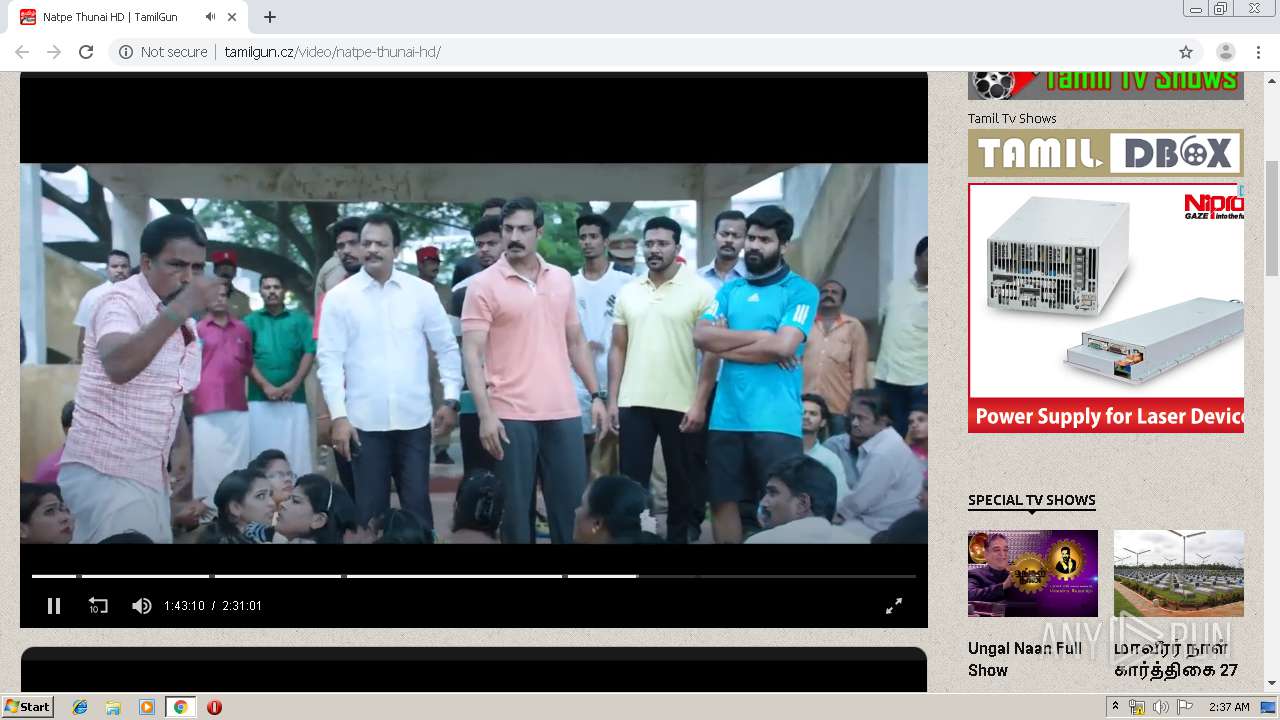The width and height of the screenshot is (1280, 720).
Task: Open Special TV Shows heading
Action: click(x=1031, y=500)
